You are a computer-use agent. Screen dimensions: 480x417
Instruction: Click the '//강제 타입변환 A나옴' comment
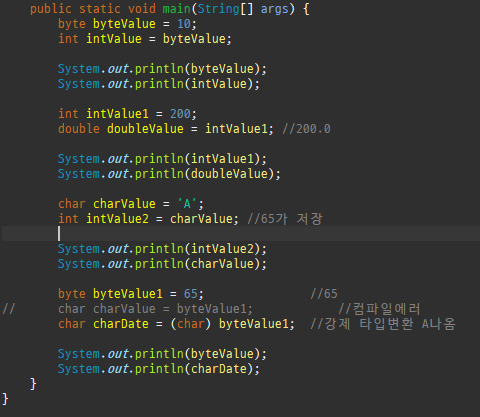pyautogui.click(x=383, y=324)
